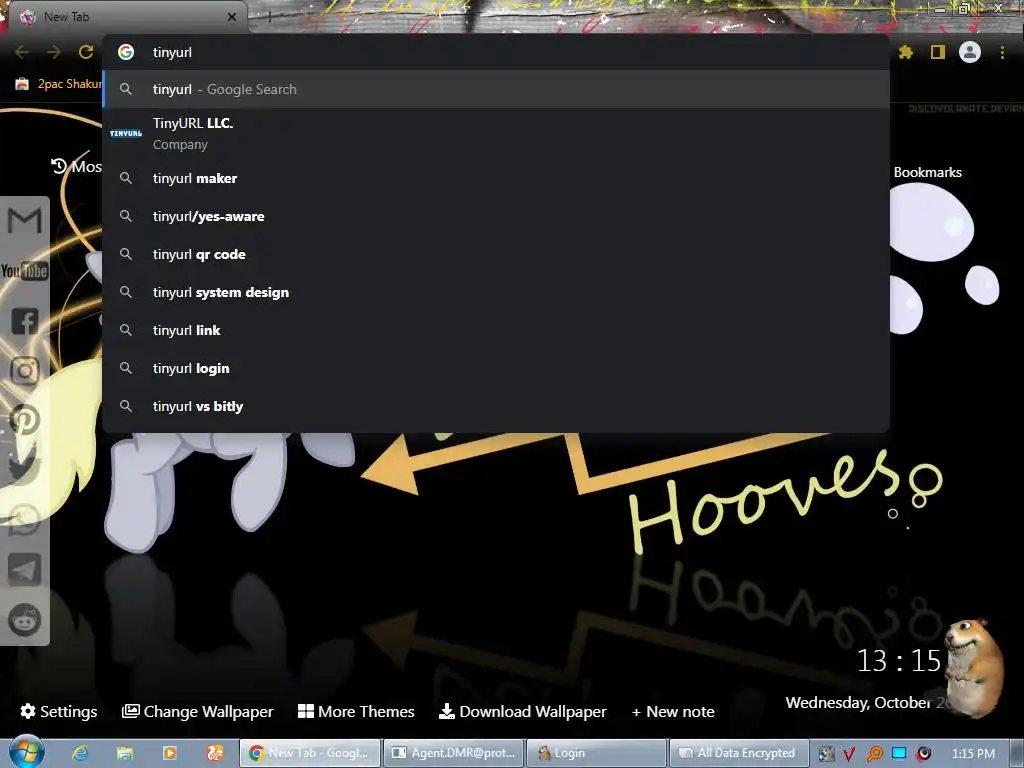The width and height of the screenshot is (1024, 768).
Task: Open the Chrome profile avatar
Action: pyautogui.click(x=970, y=52)
